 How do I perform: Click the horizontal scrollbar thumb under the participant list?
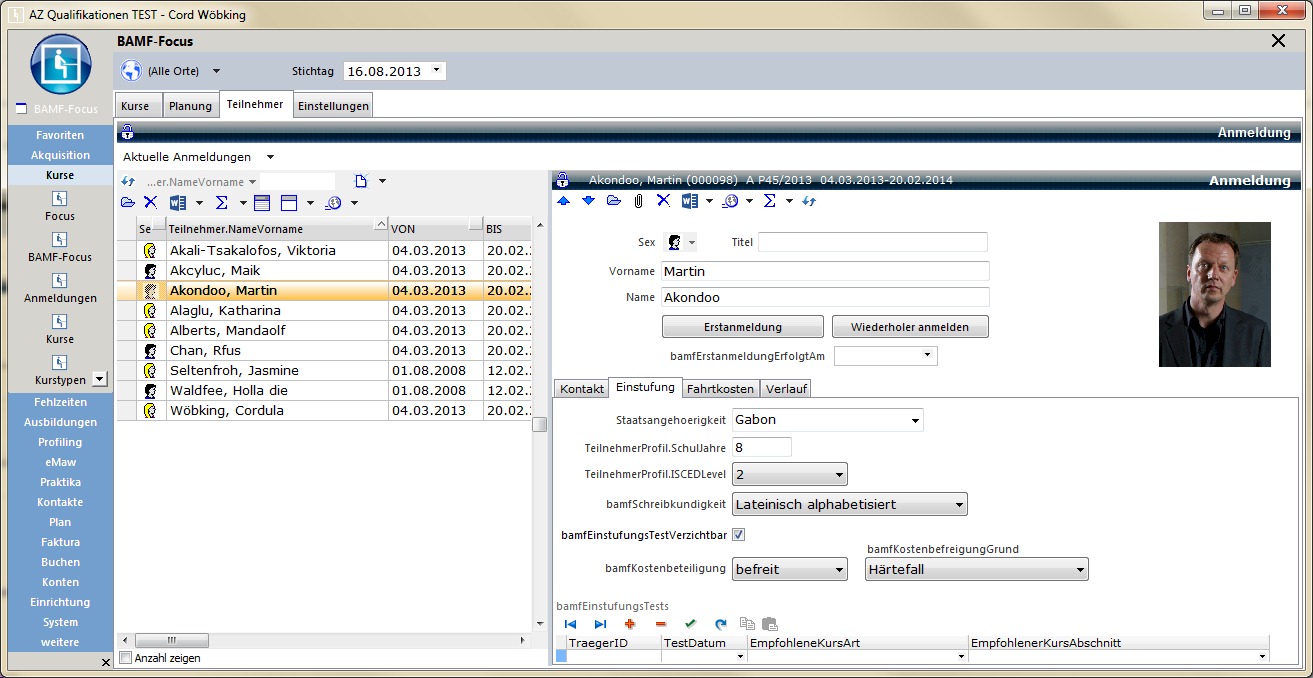pyautogui.click(x=171, y=640)
